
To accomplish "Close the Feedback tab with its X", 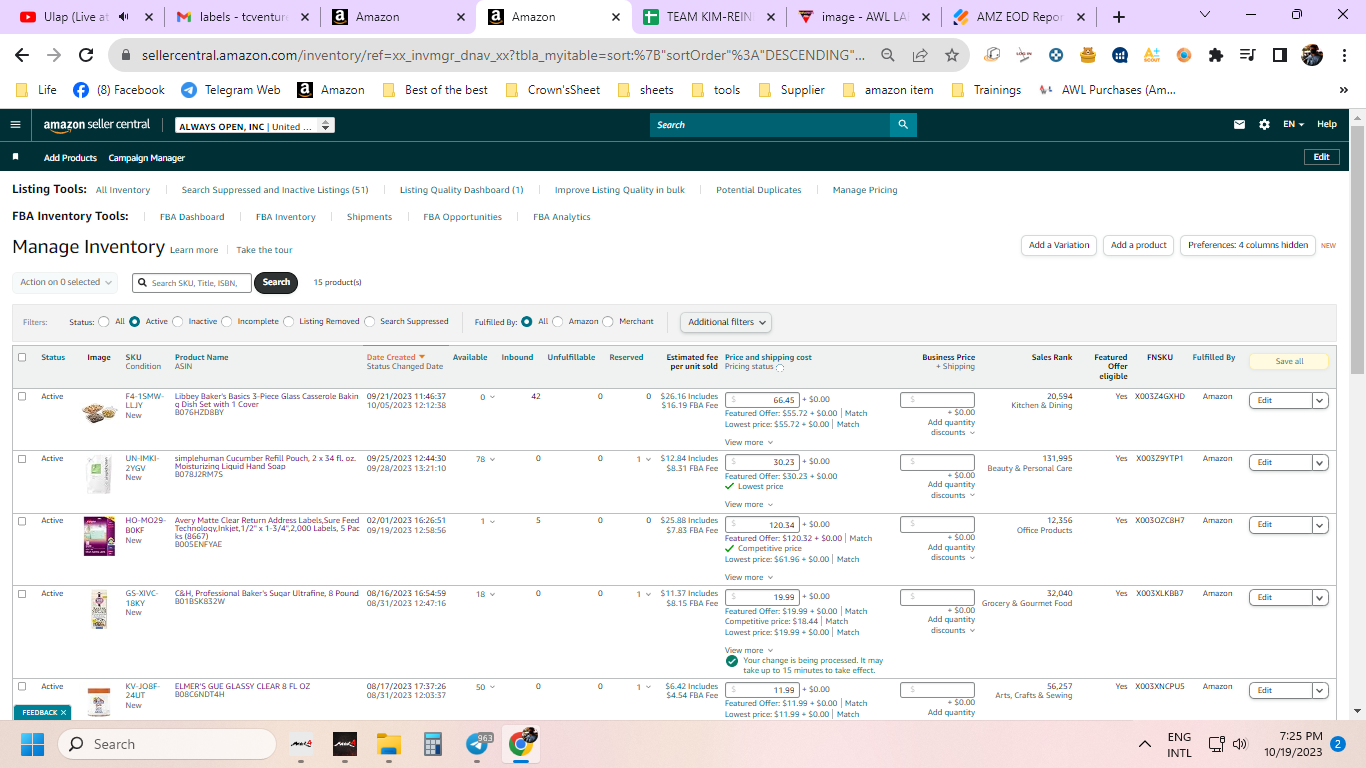I will pyautogui.click(x=63, y=712).
